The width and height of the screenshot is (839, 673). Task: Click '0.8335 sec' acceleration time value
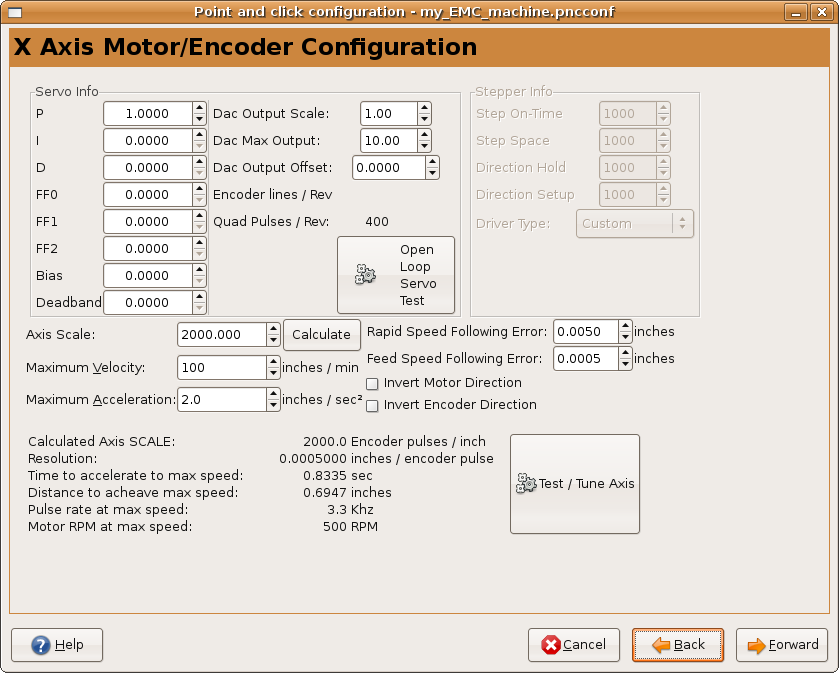click(338, 476)
